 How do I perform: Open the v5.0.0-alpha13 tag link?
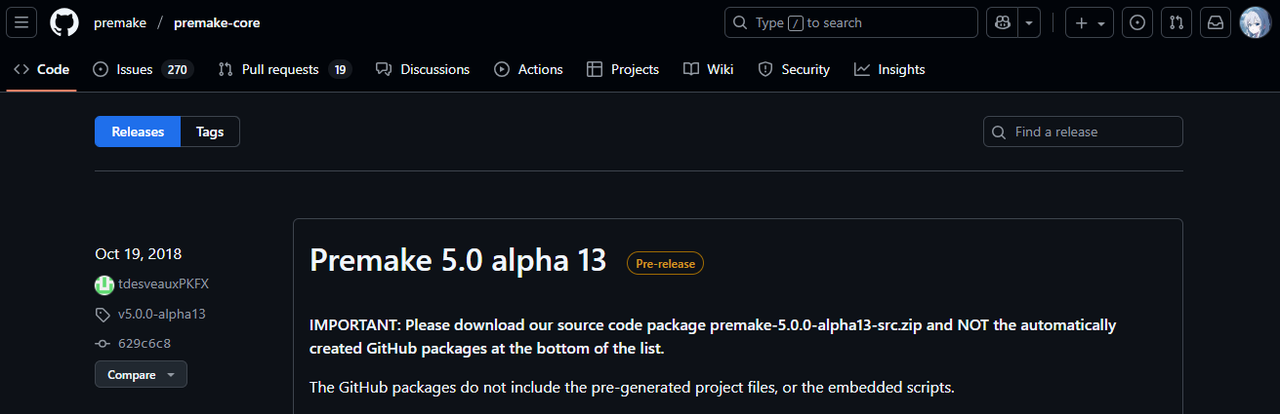click(161, 314)
